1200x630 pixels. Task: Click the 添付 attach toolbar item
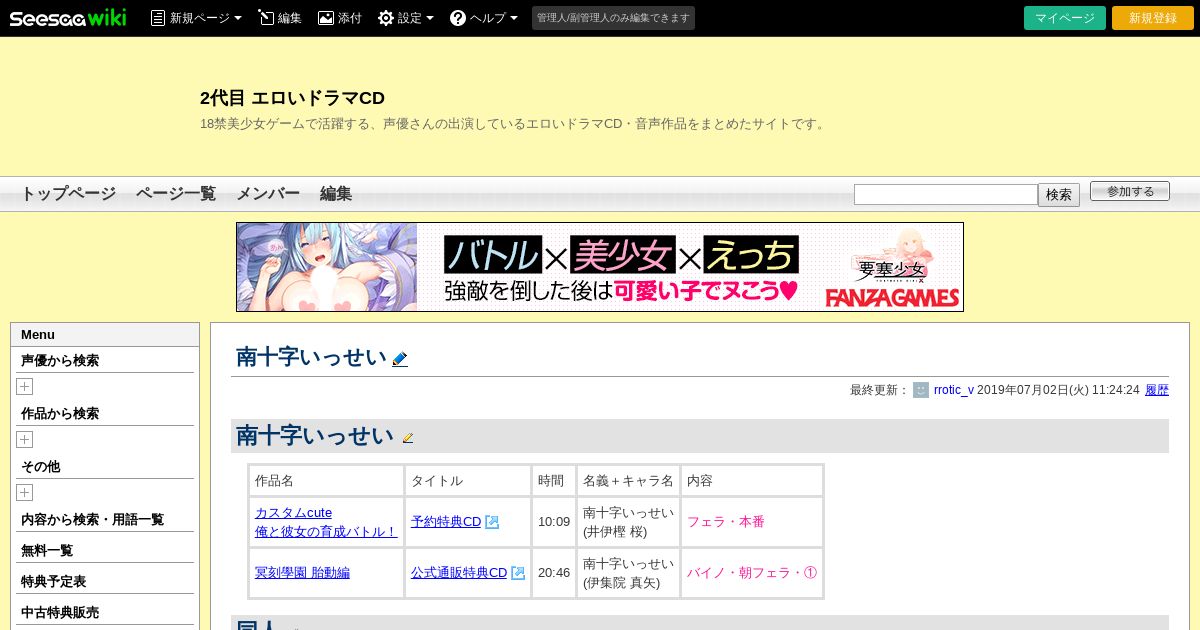tap(340, 18)
